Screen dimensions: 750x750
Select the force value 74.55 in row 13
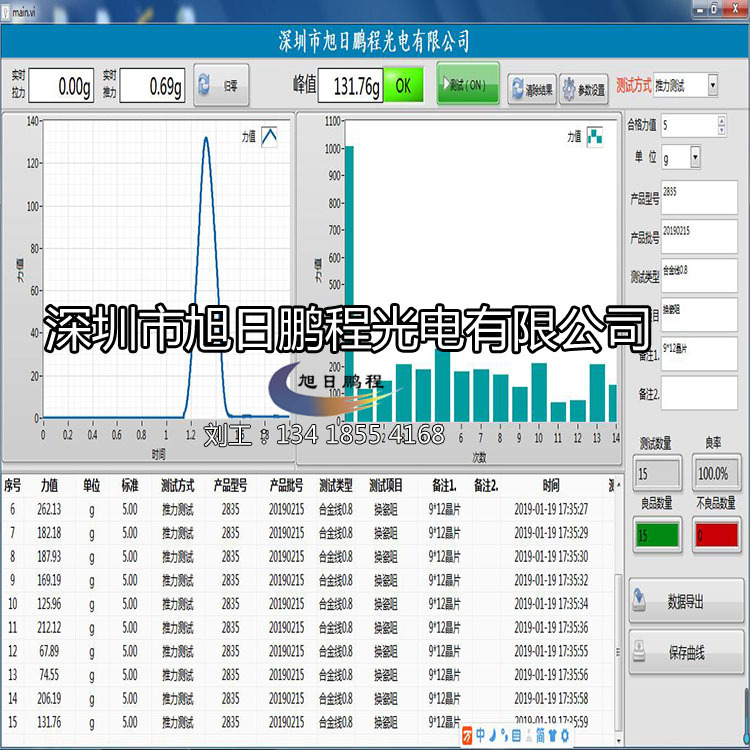tap(49, 674)
